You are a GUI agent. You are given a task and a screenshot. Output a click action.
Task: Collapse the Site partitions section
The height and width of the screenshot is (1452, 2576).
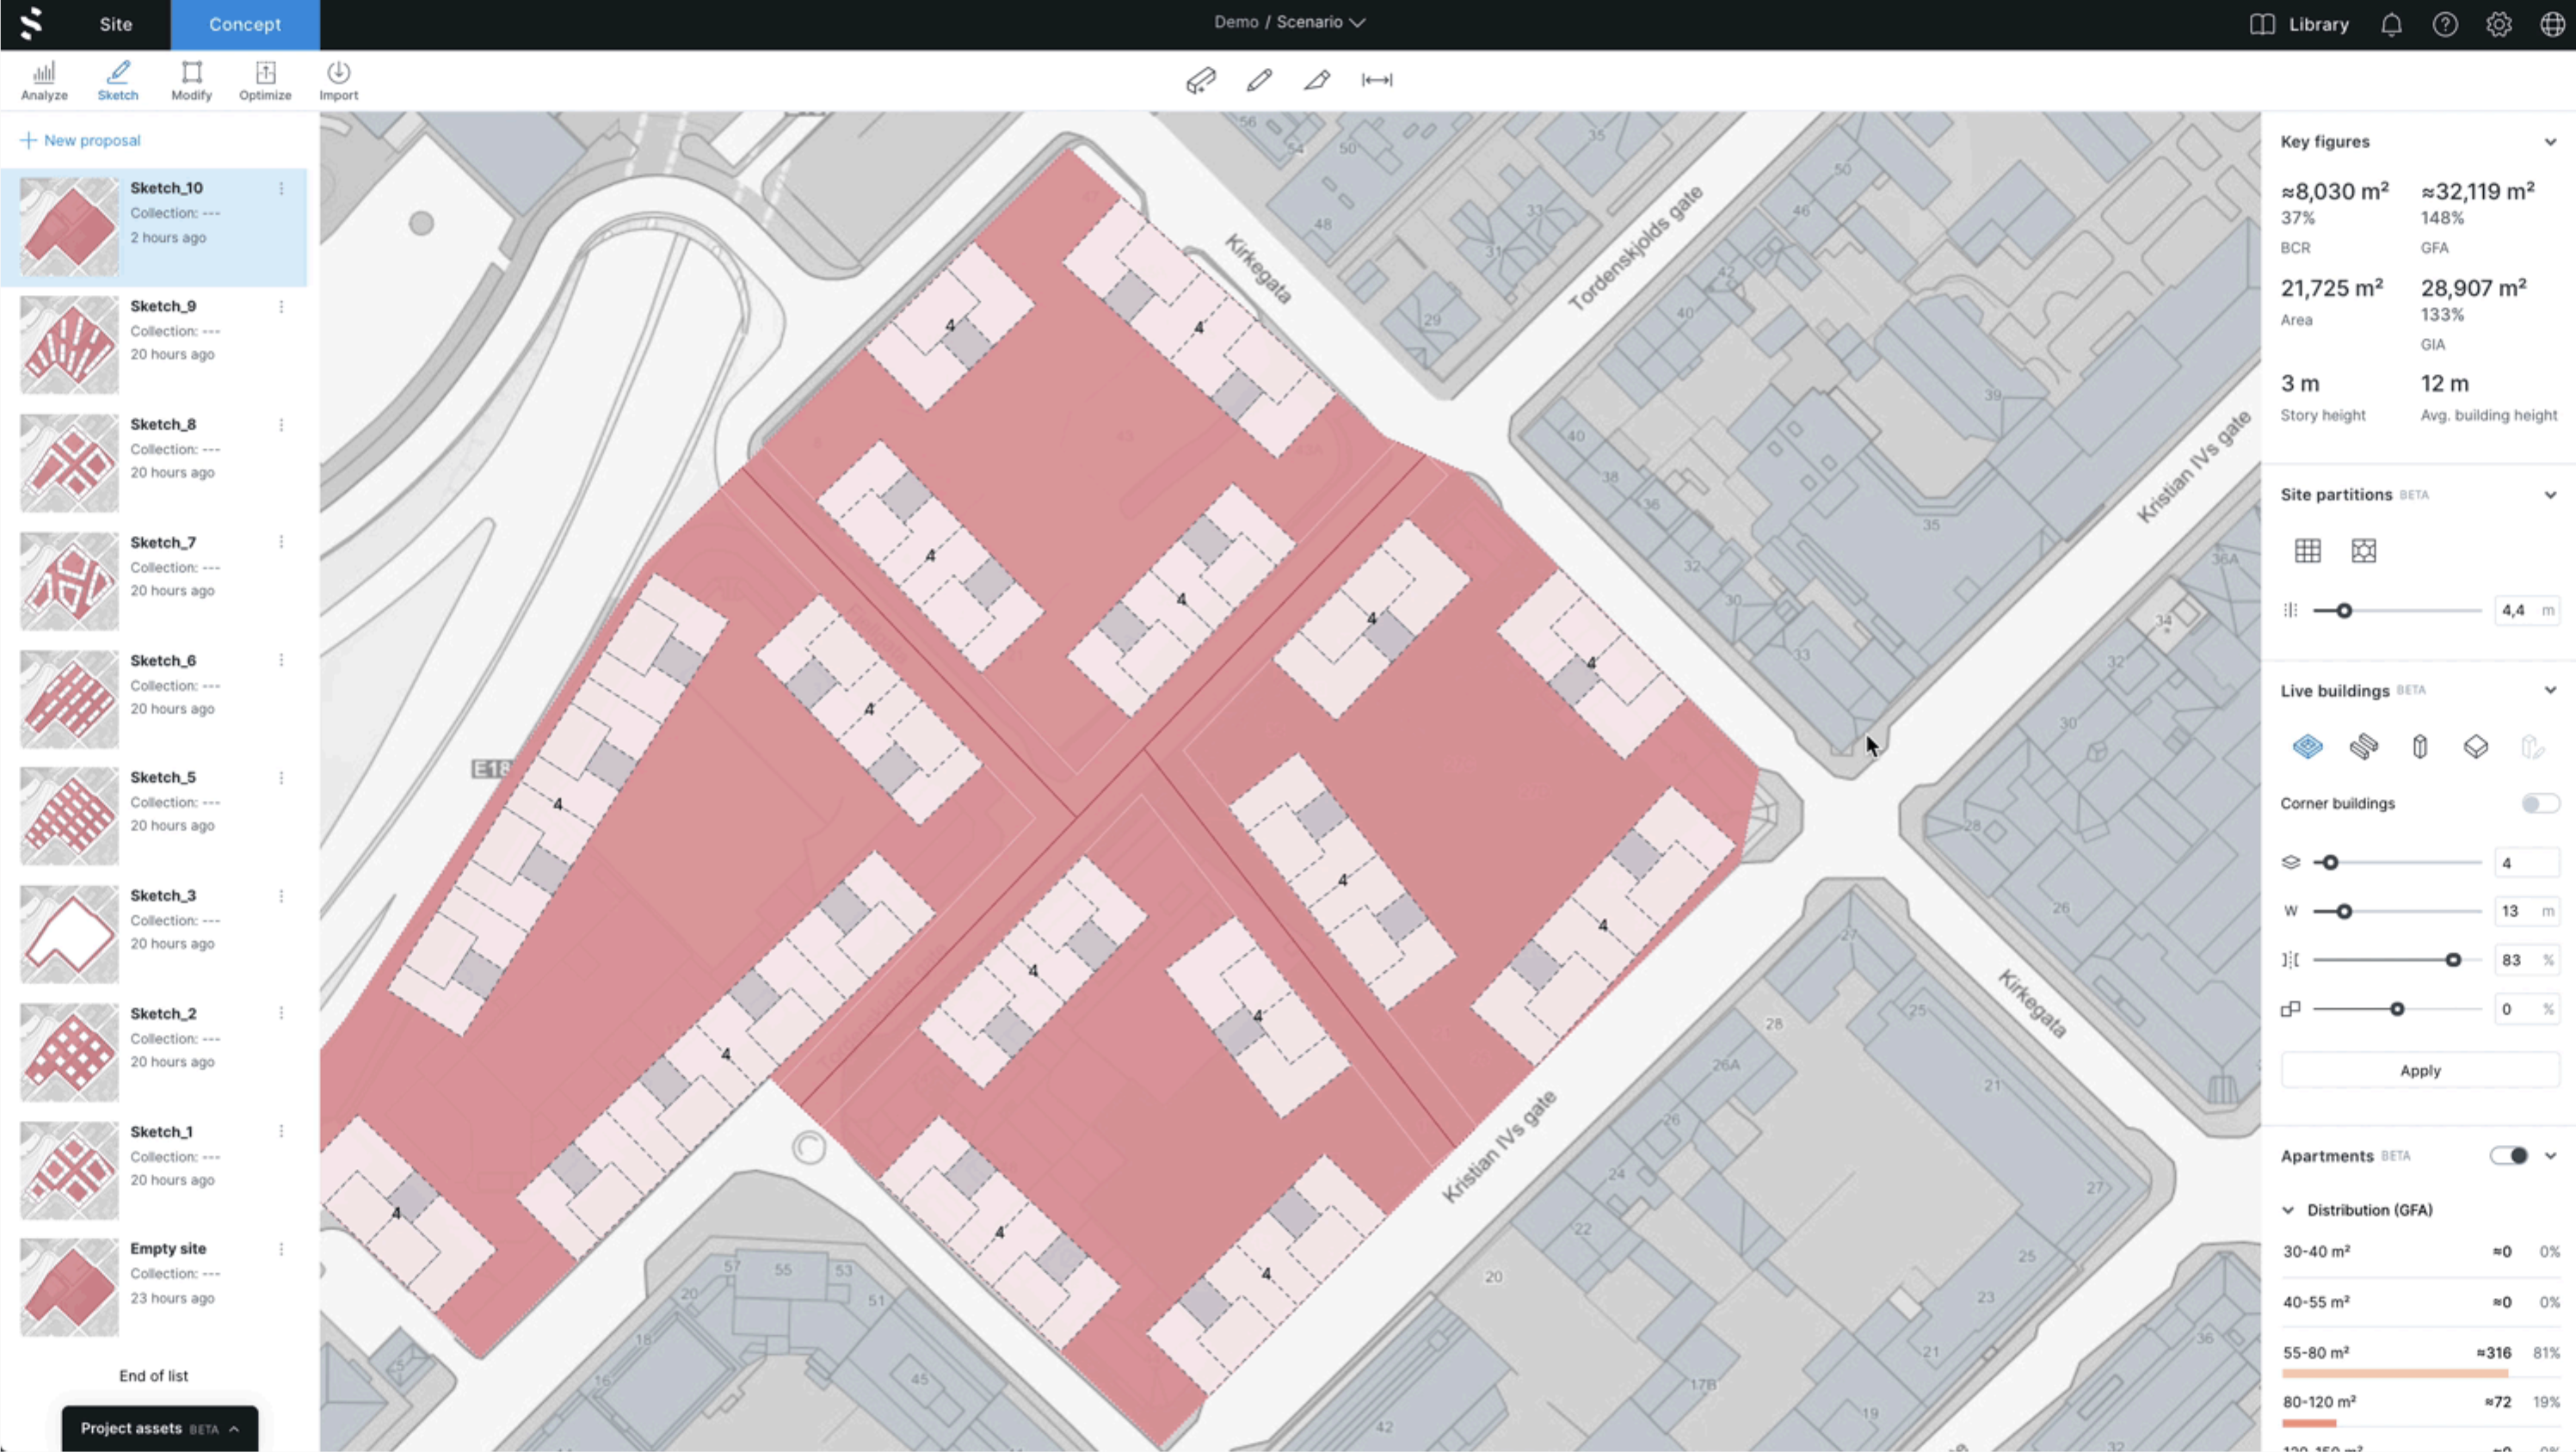(2551, 495)
